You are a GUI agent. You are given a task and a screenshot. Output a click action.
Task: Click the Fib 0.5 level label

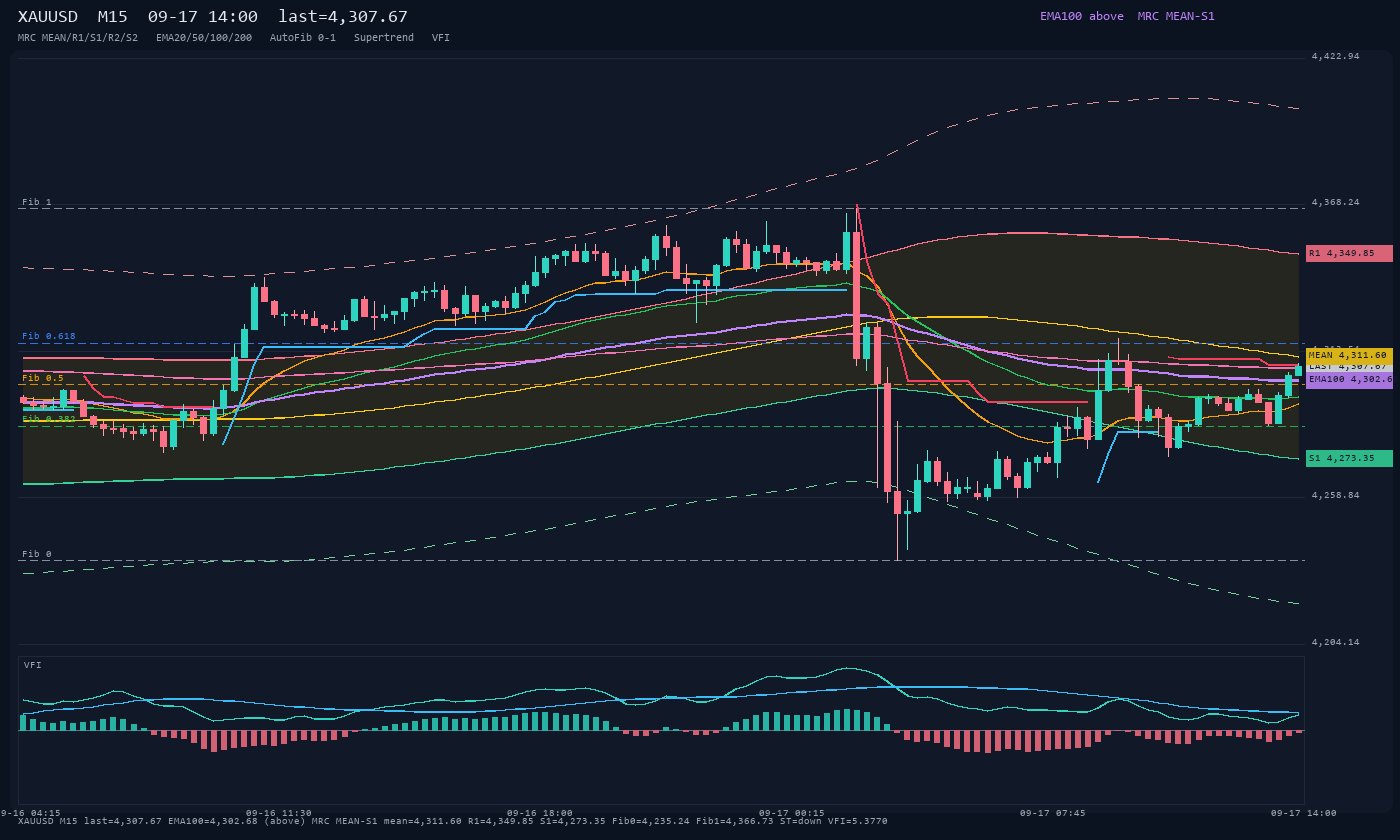(x=43, y=378)
